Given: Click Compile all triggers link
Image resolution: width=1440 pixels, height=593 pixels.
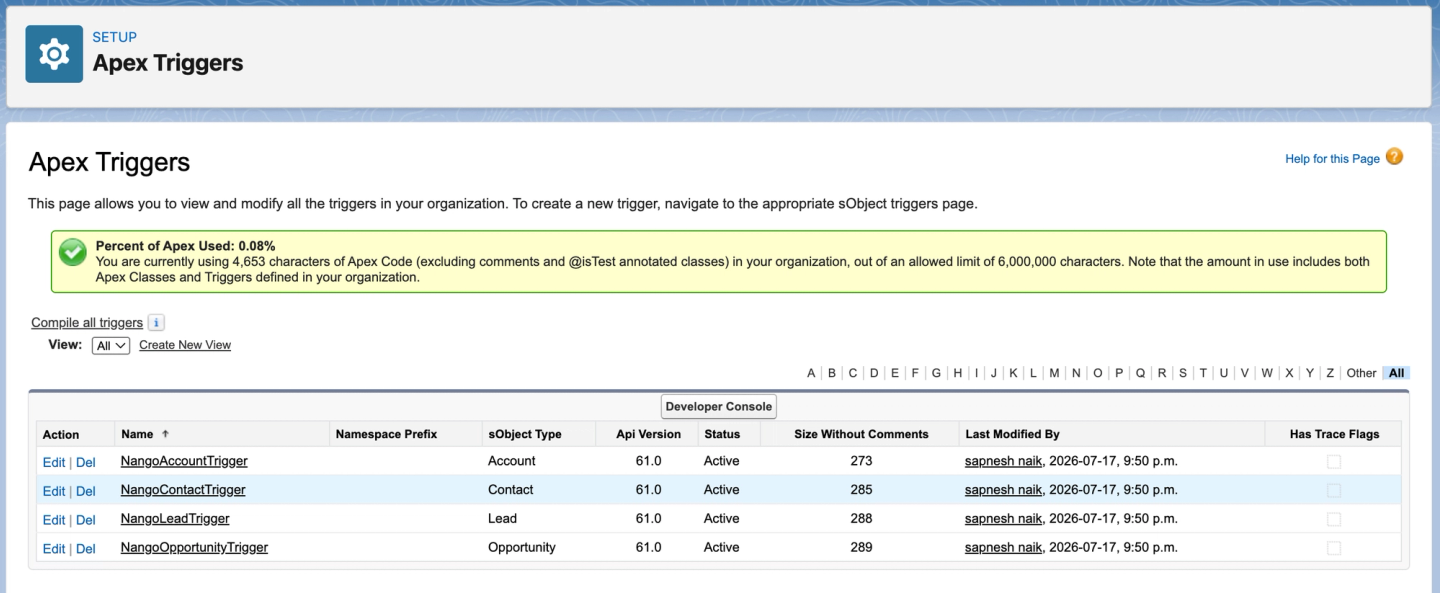Looking at the screenshot, I should tap(87, 323).
